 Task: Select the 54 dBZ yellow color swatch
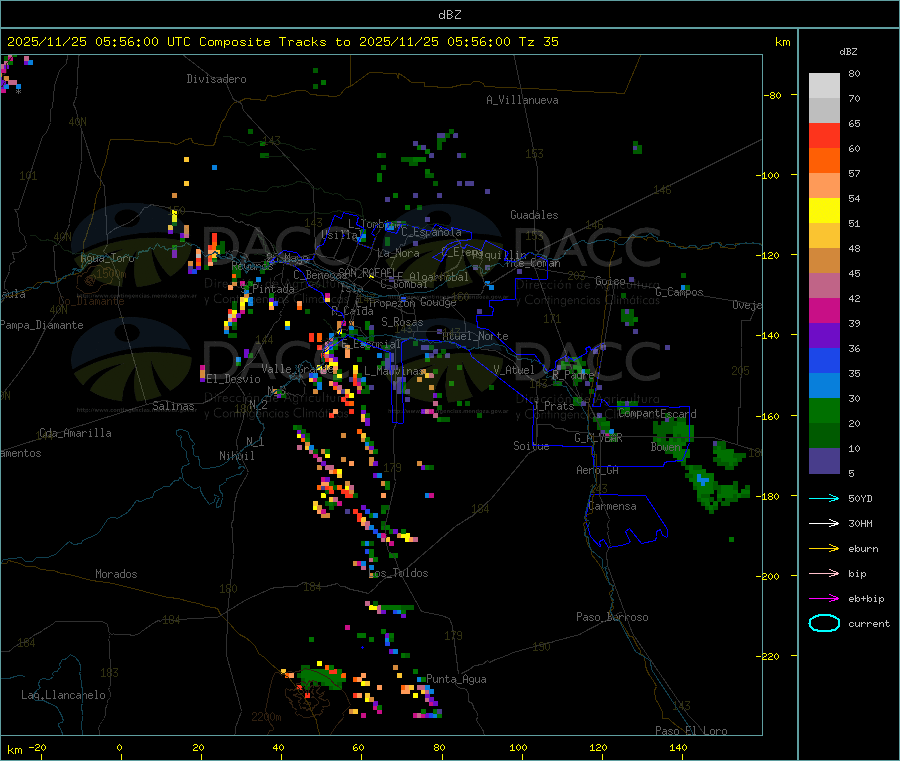pos(824,211)
